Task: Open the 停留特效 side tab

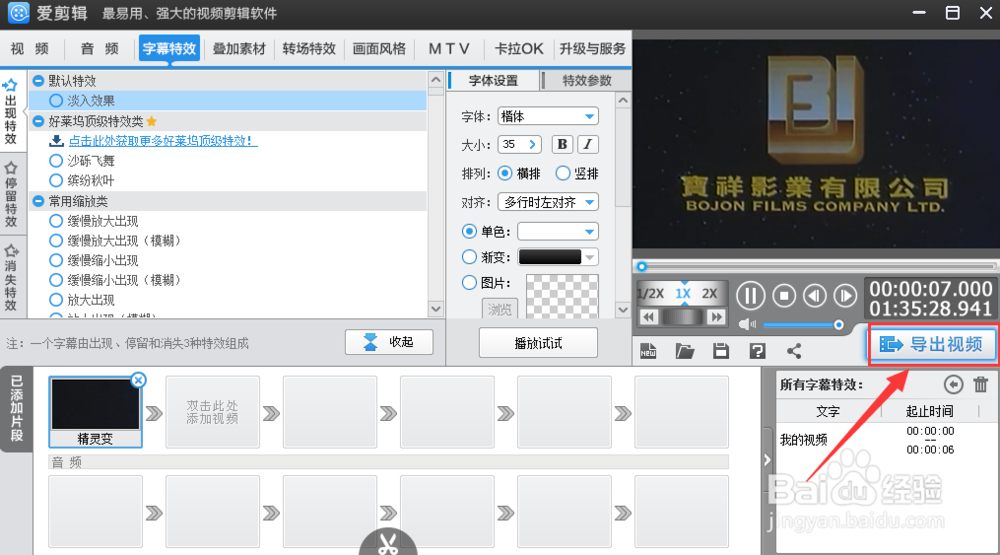Action: [x=11, y=195]
